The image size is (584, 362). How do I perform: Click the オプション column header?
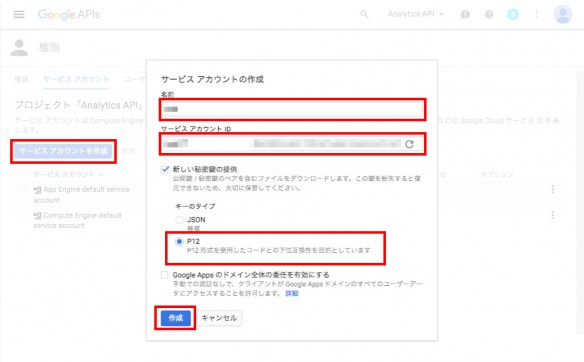click(x=496, y=174)
